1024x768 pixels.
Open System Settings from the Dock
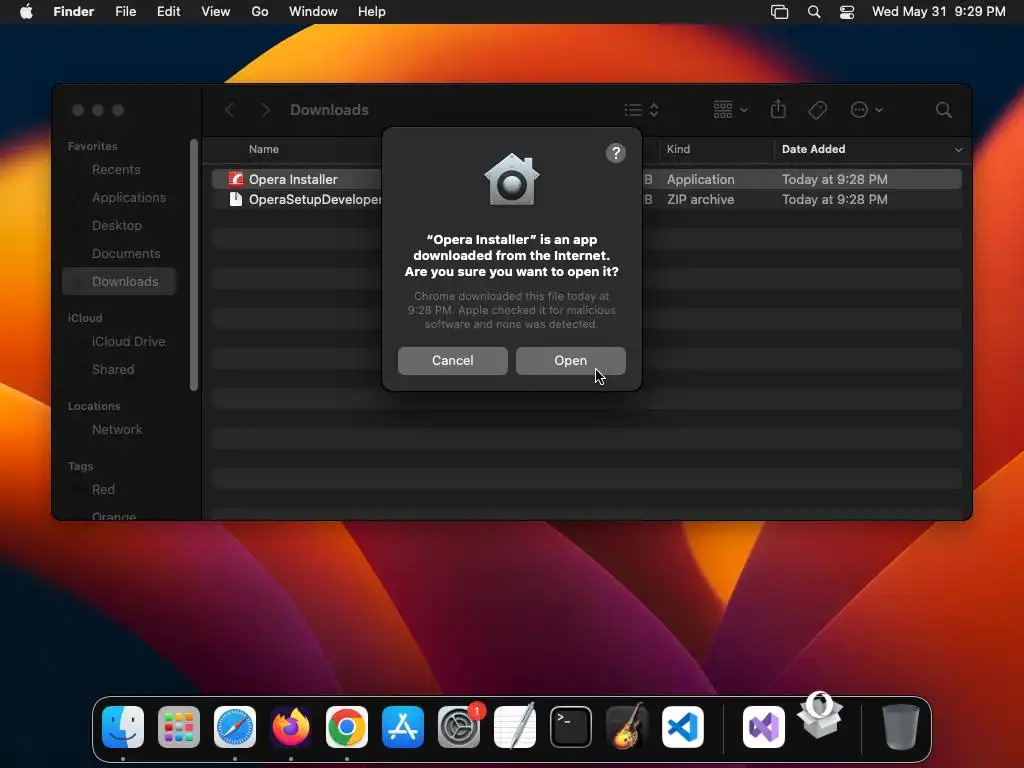(x=459, y=727)
